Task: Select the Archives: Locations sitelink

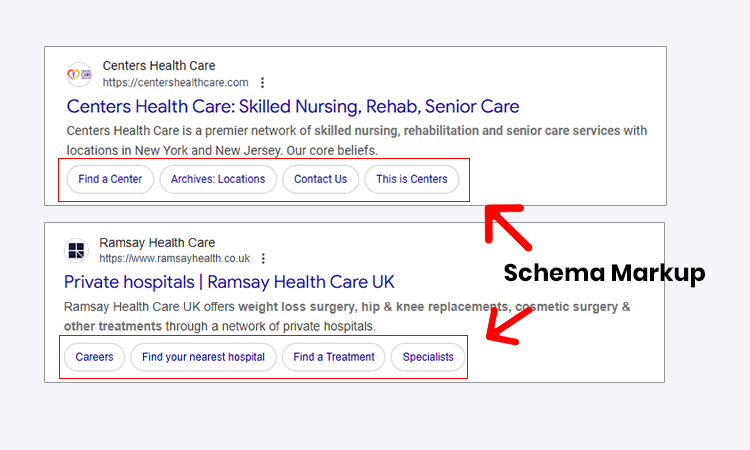Action: coord(218,179)
